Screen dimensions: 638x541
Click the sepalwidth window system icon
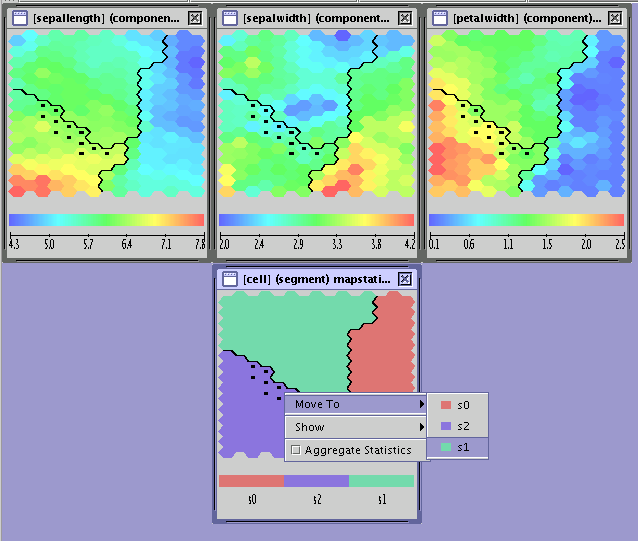click(x=230, y=17)
